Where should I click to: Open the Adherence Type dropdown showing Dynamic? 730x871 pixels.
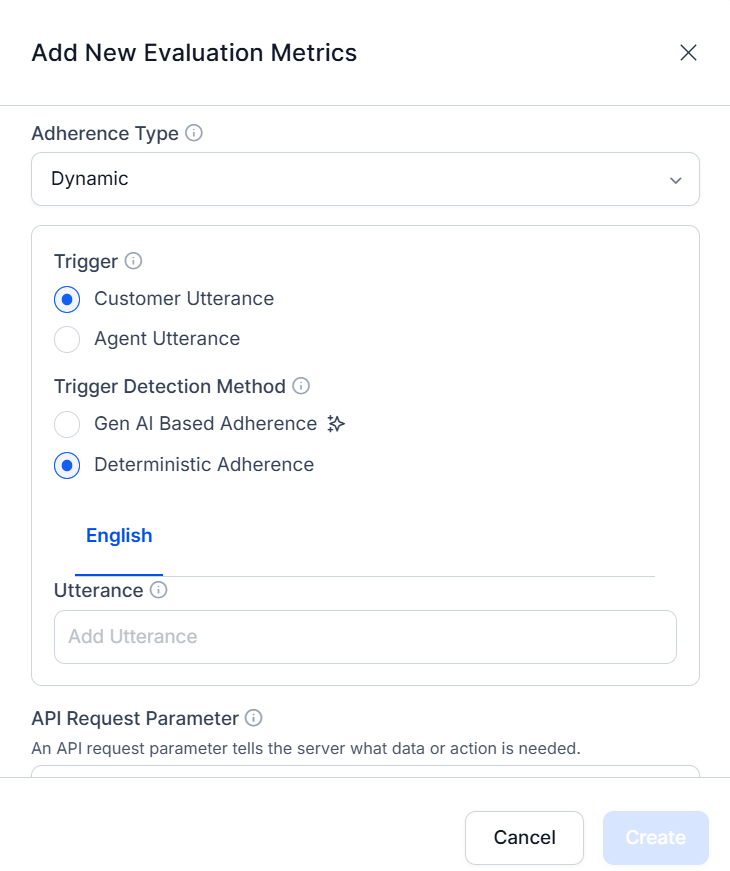365,179
